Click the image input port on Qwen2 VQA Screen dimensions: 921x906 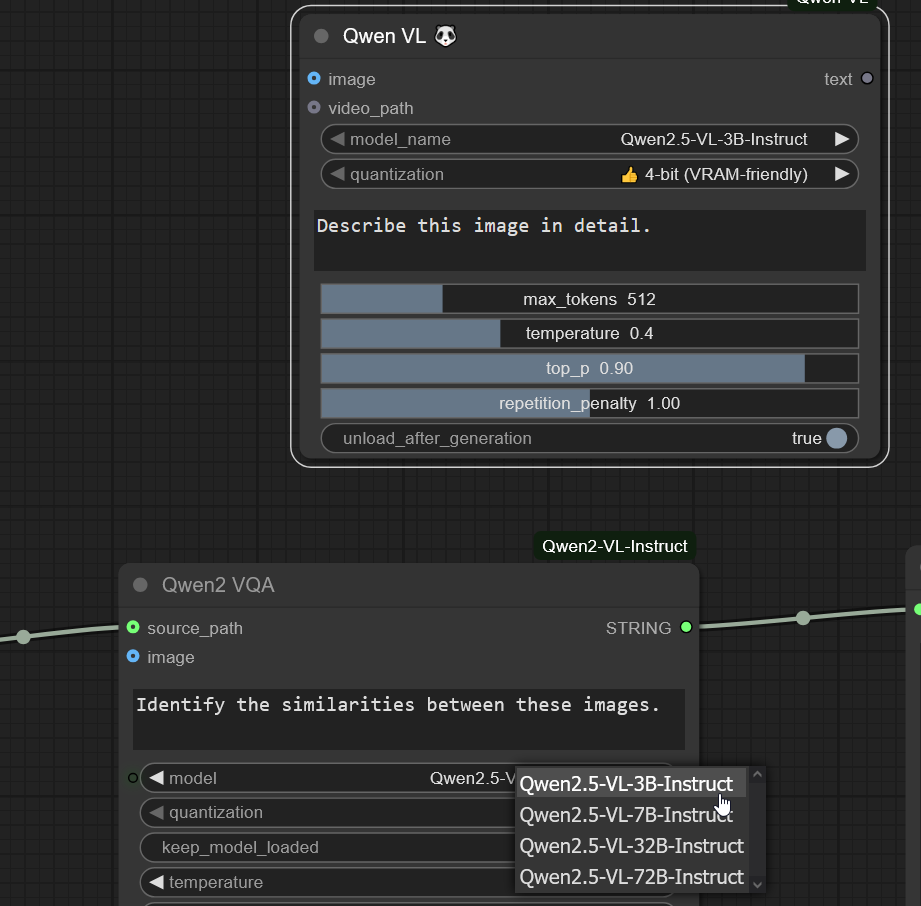133,657
